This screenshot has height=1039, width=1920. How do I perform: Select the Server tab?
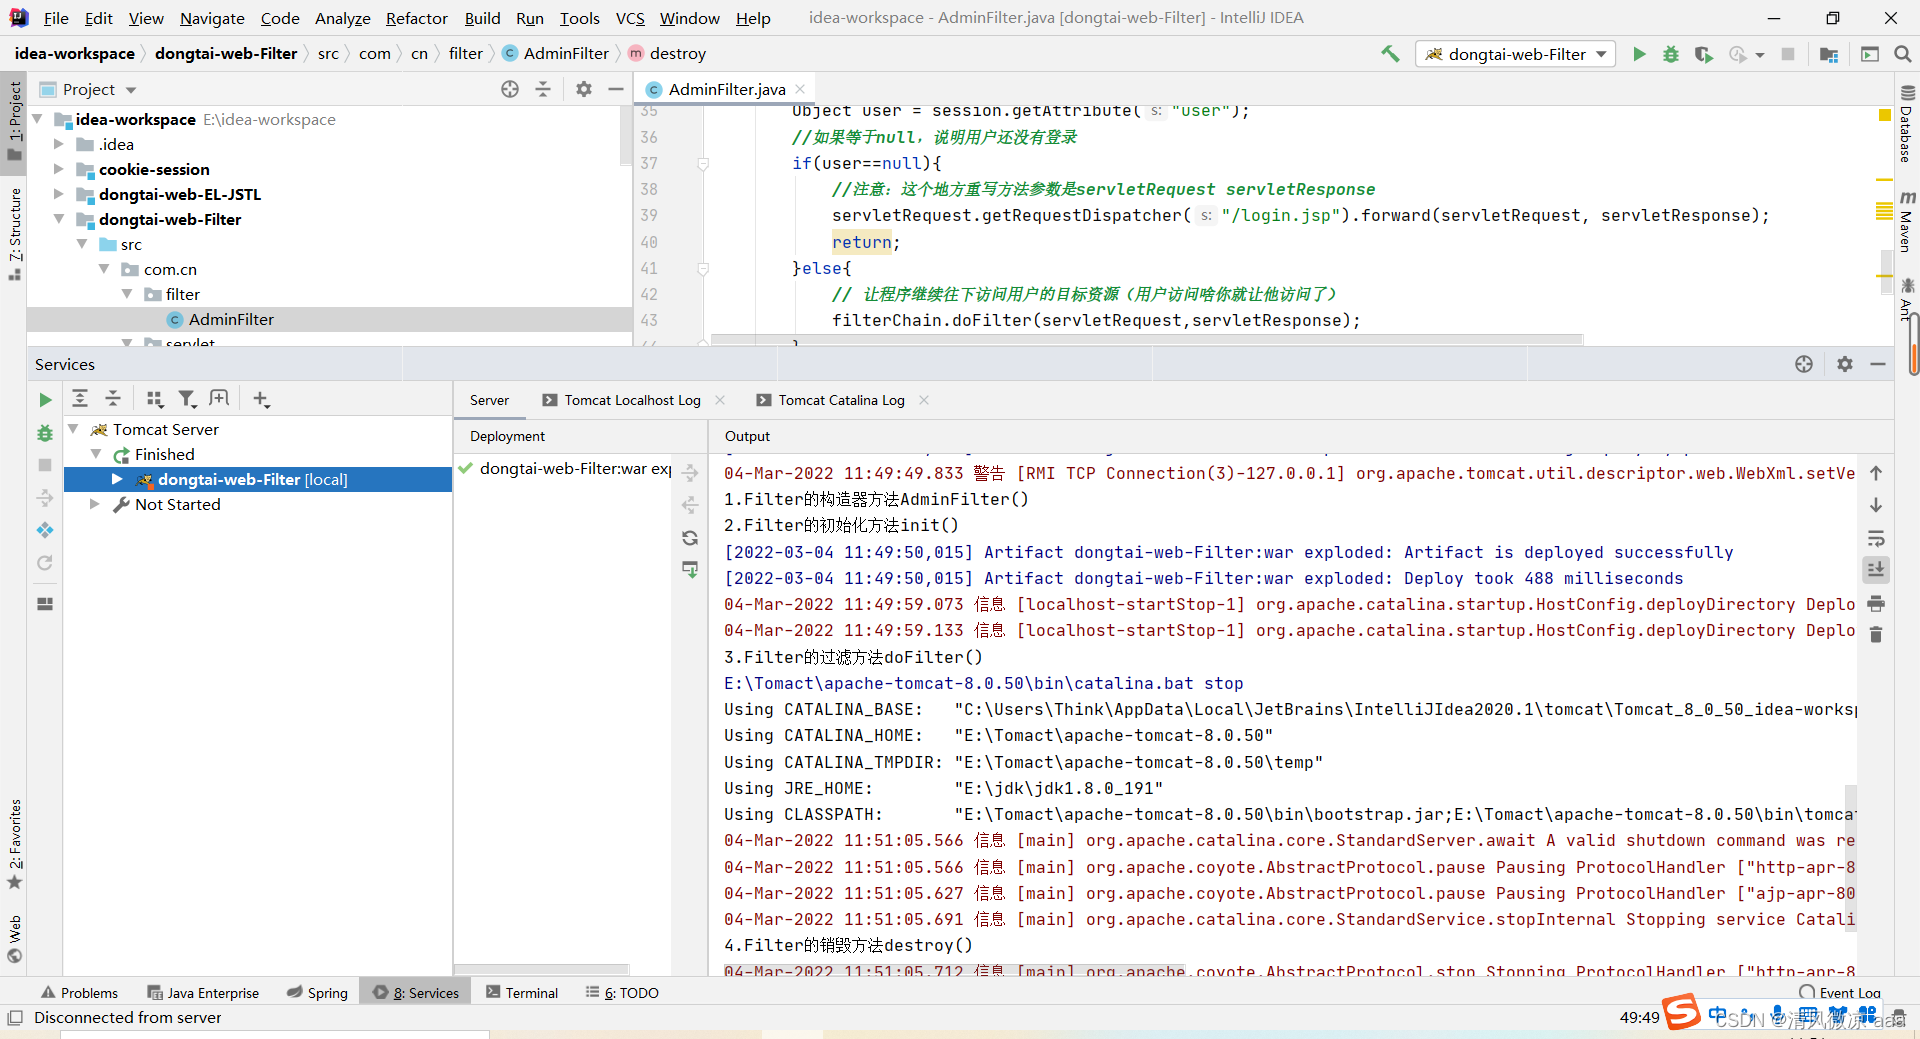coord(489,400)
